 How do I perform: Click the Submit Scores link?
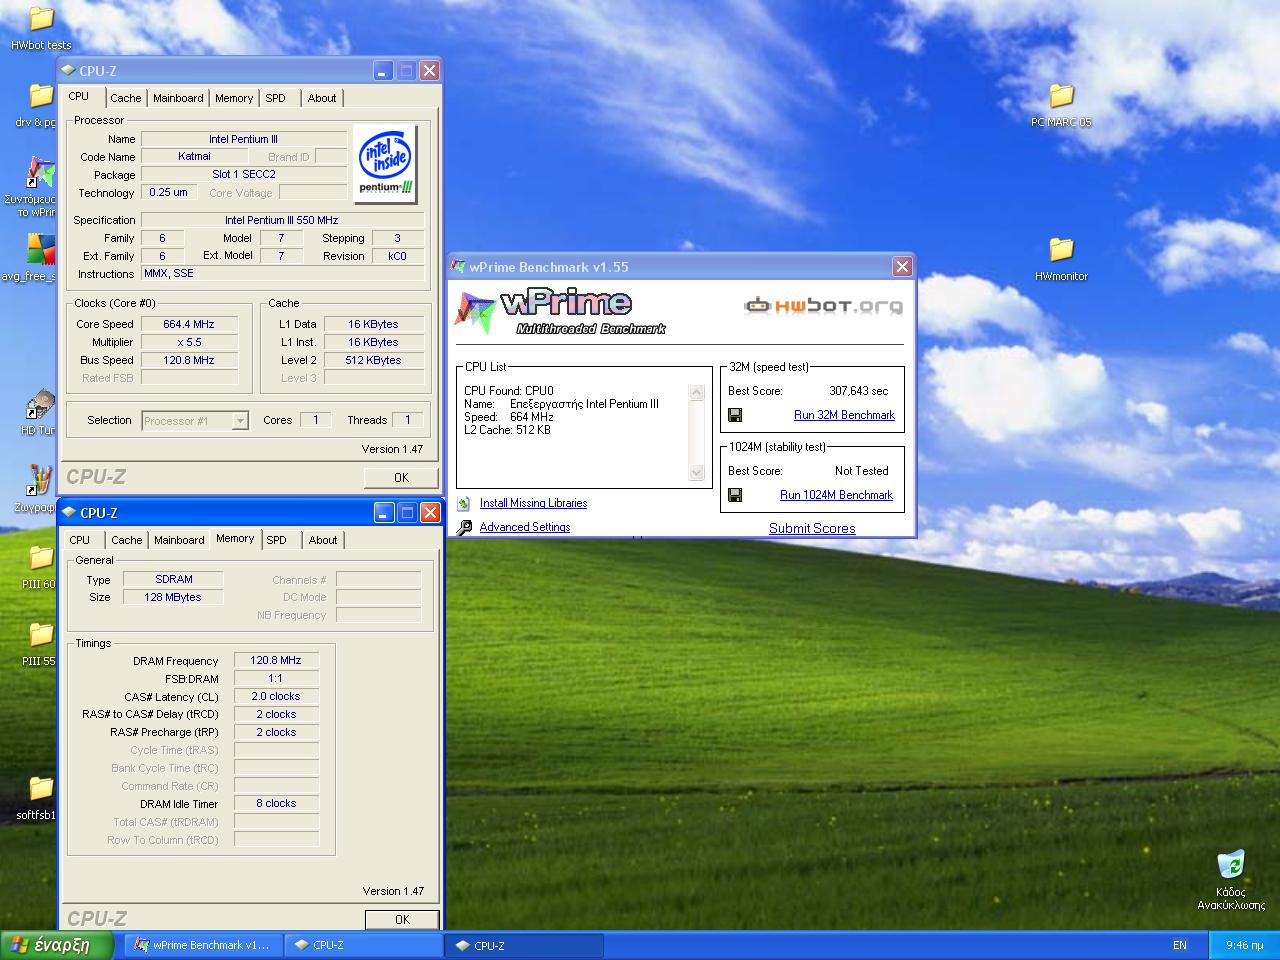coord(812,528)
